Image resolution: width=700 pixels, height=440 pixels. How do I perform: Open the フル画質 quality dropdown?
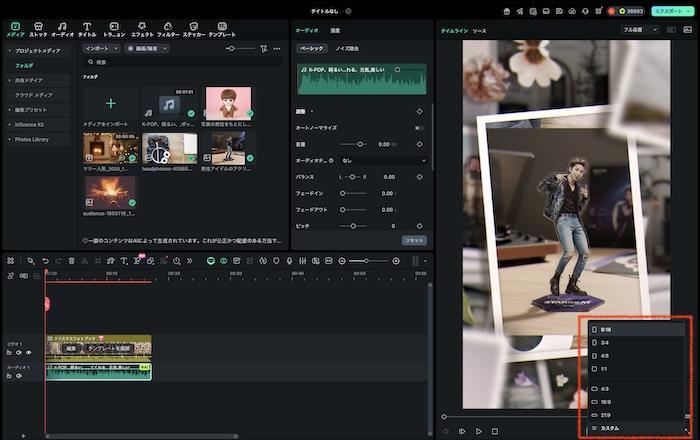coord(641,30)
